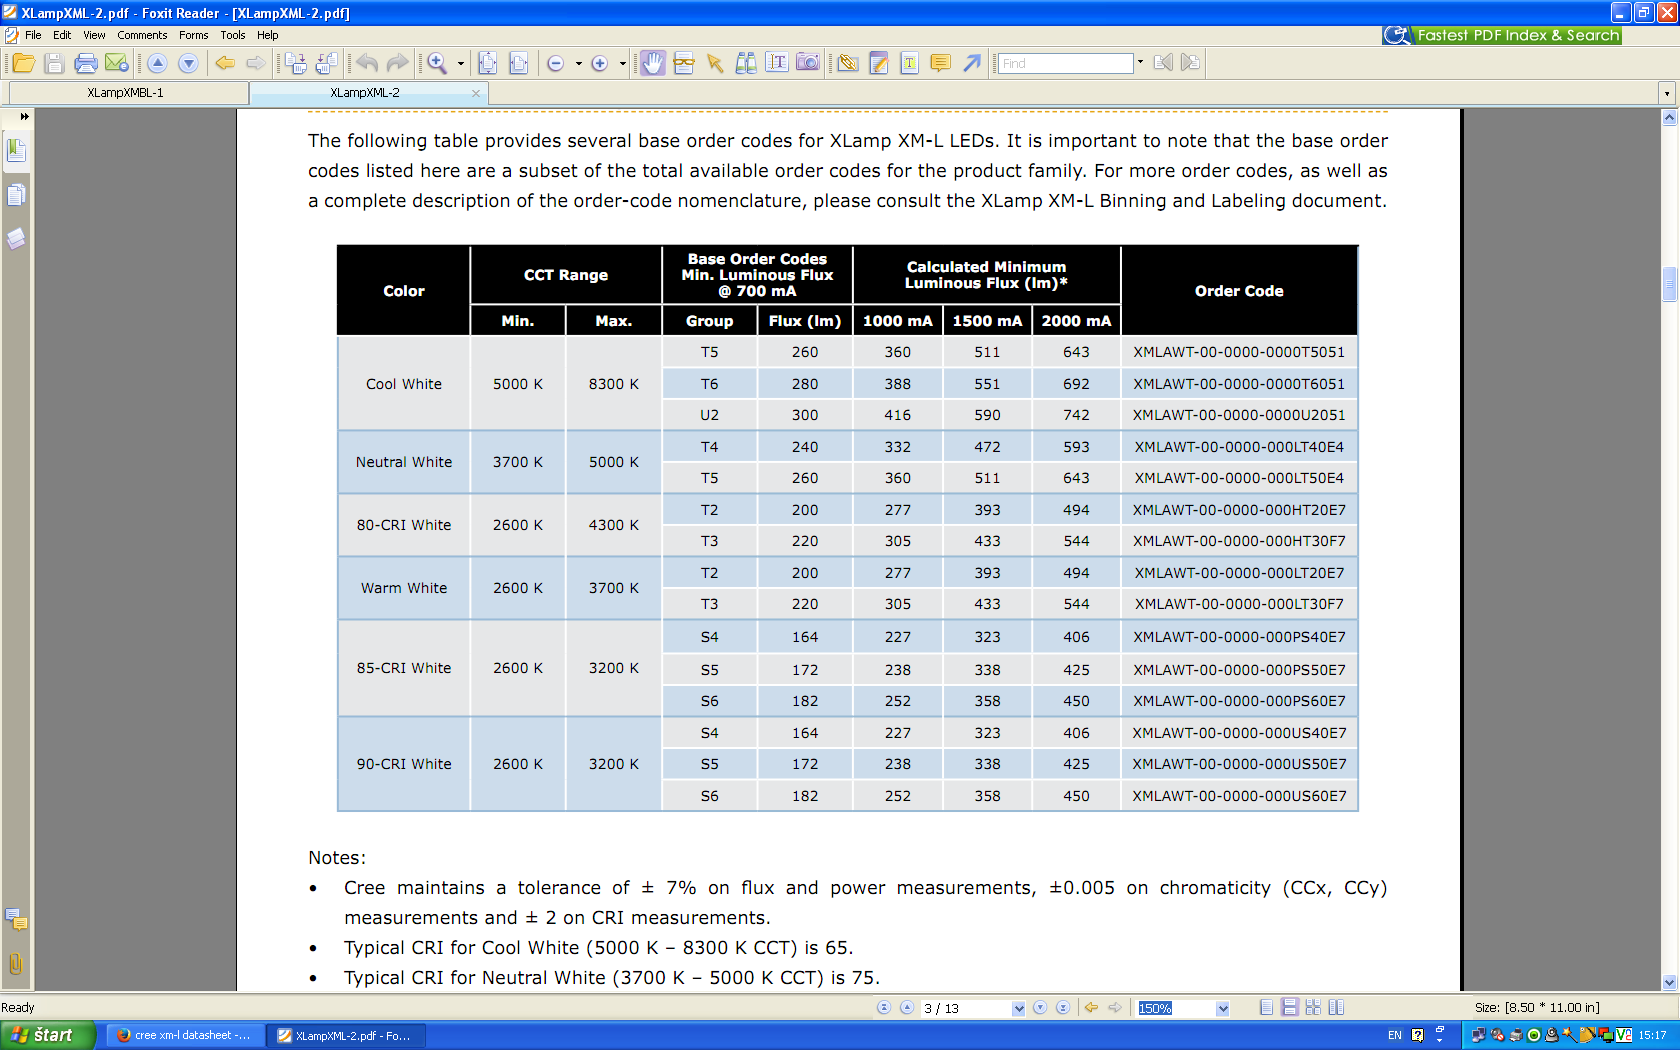This screenshot has height=1050, width=1680.
Task: Click the Undo arrow icon
Action: 367,63
